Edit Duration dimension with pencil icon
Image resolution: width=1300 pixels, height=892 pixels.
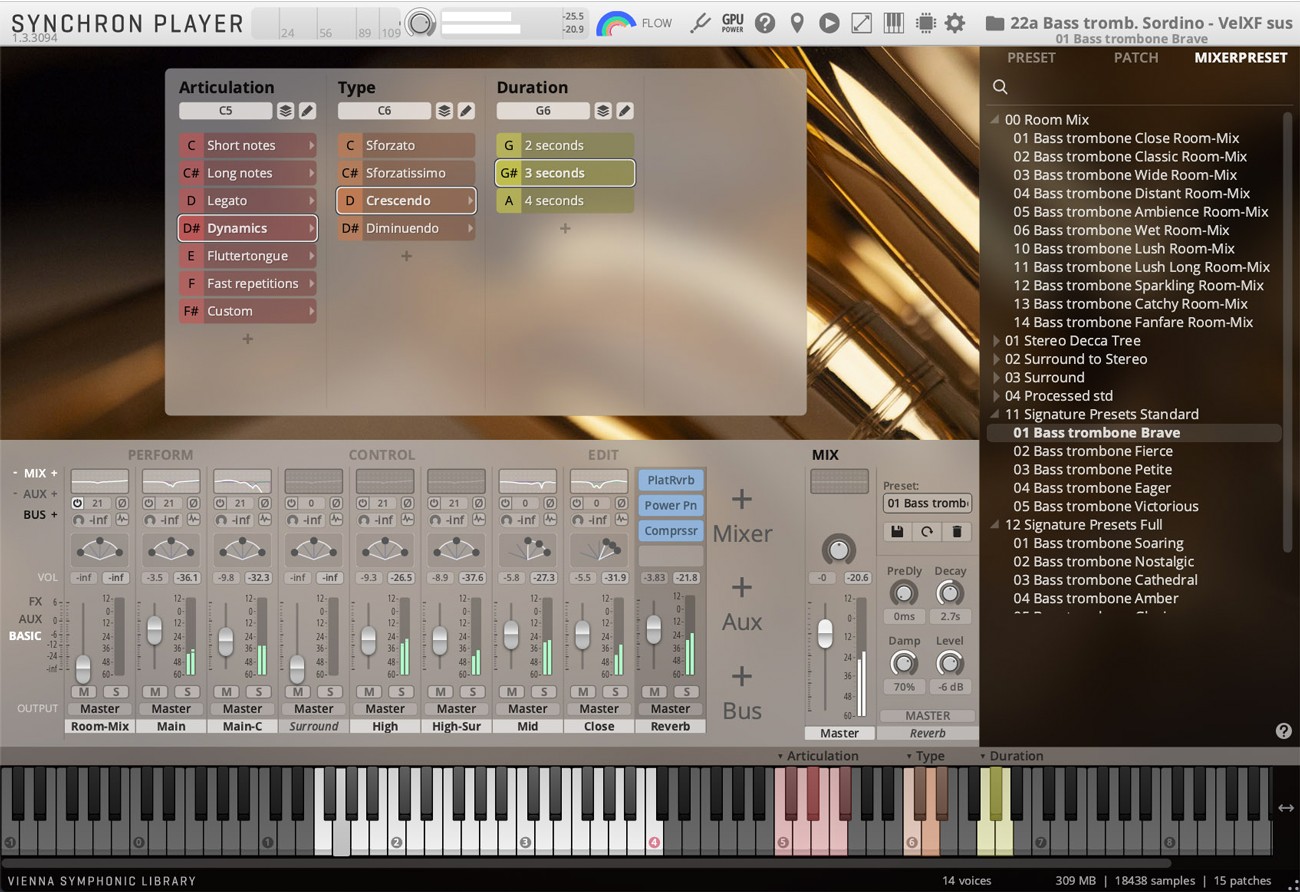click(625, 111)
